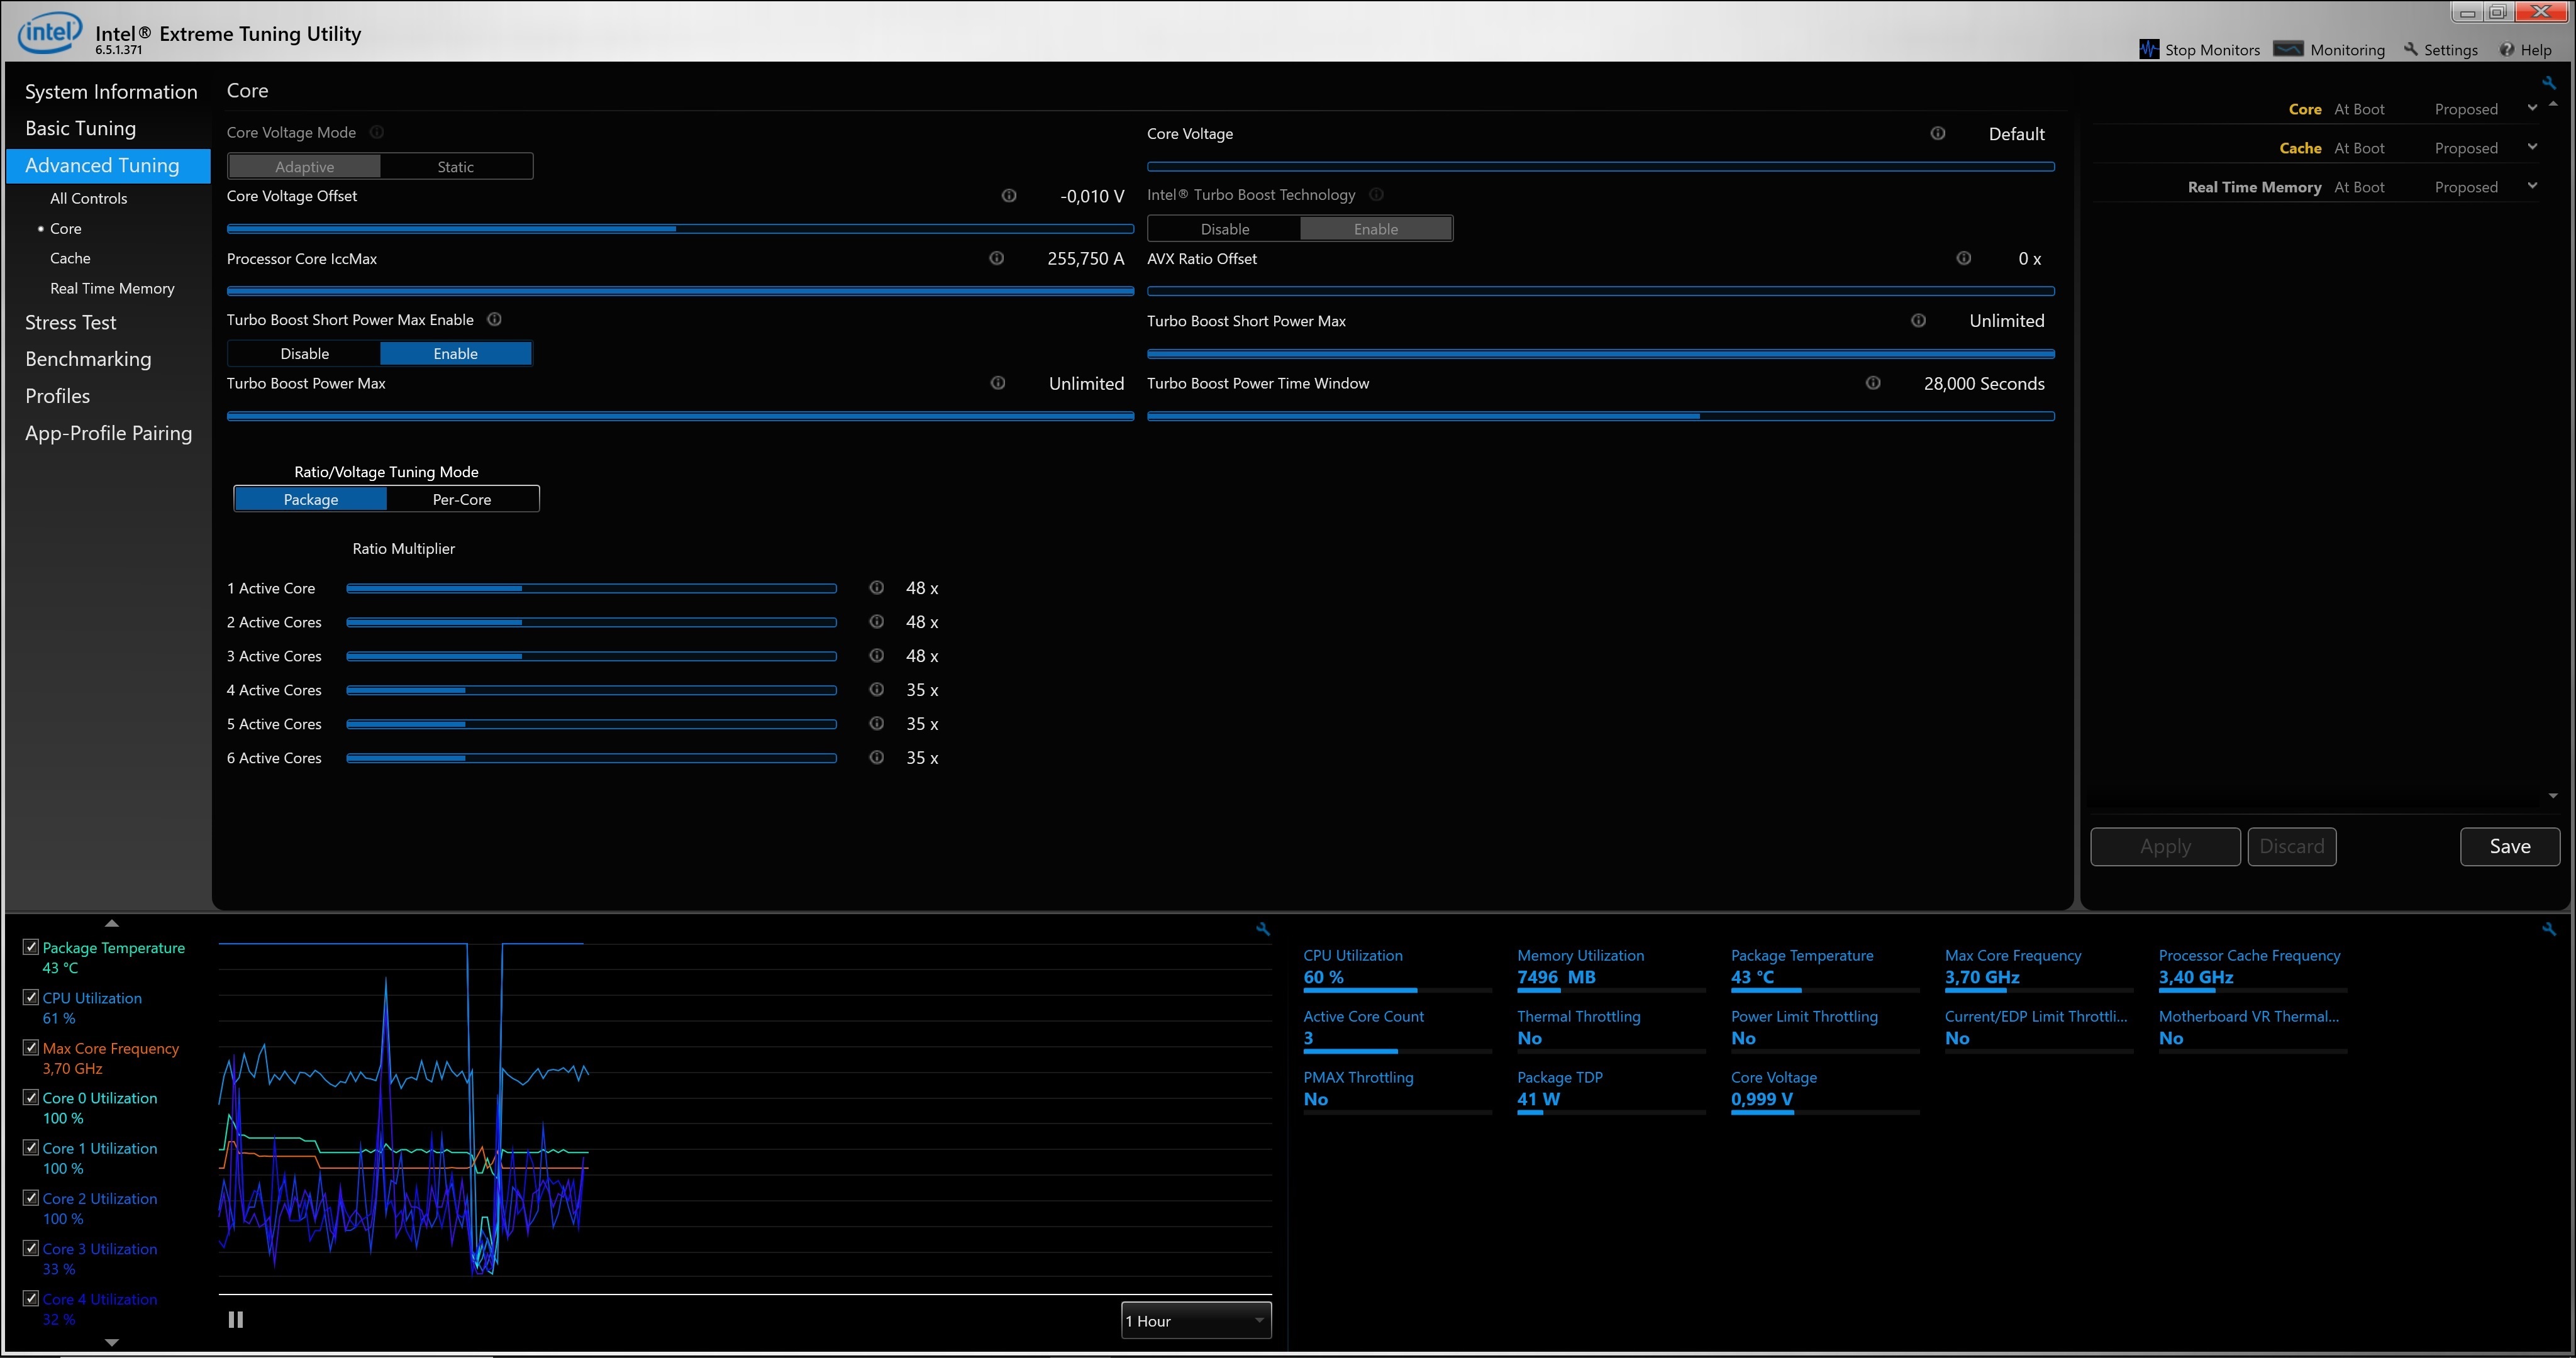Image resolution: width=2576 pixels, height=1358 pixels.
Task: Uncheck Max Core Frequency monitor checkbox
Action: tap(31, 1047)
